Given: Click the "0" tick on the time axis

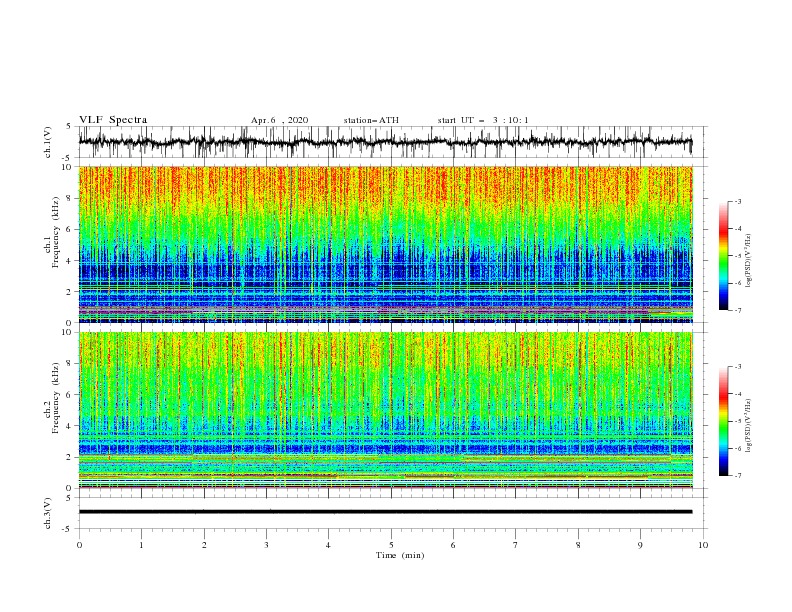Looking at the screenshot, I should point(79,545).
